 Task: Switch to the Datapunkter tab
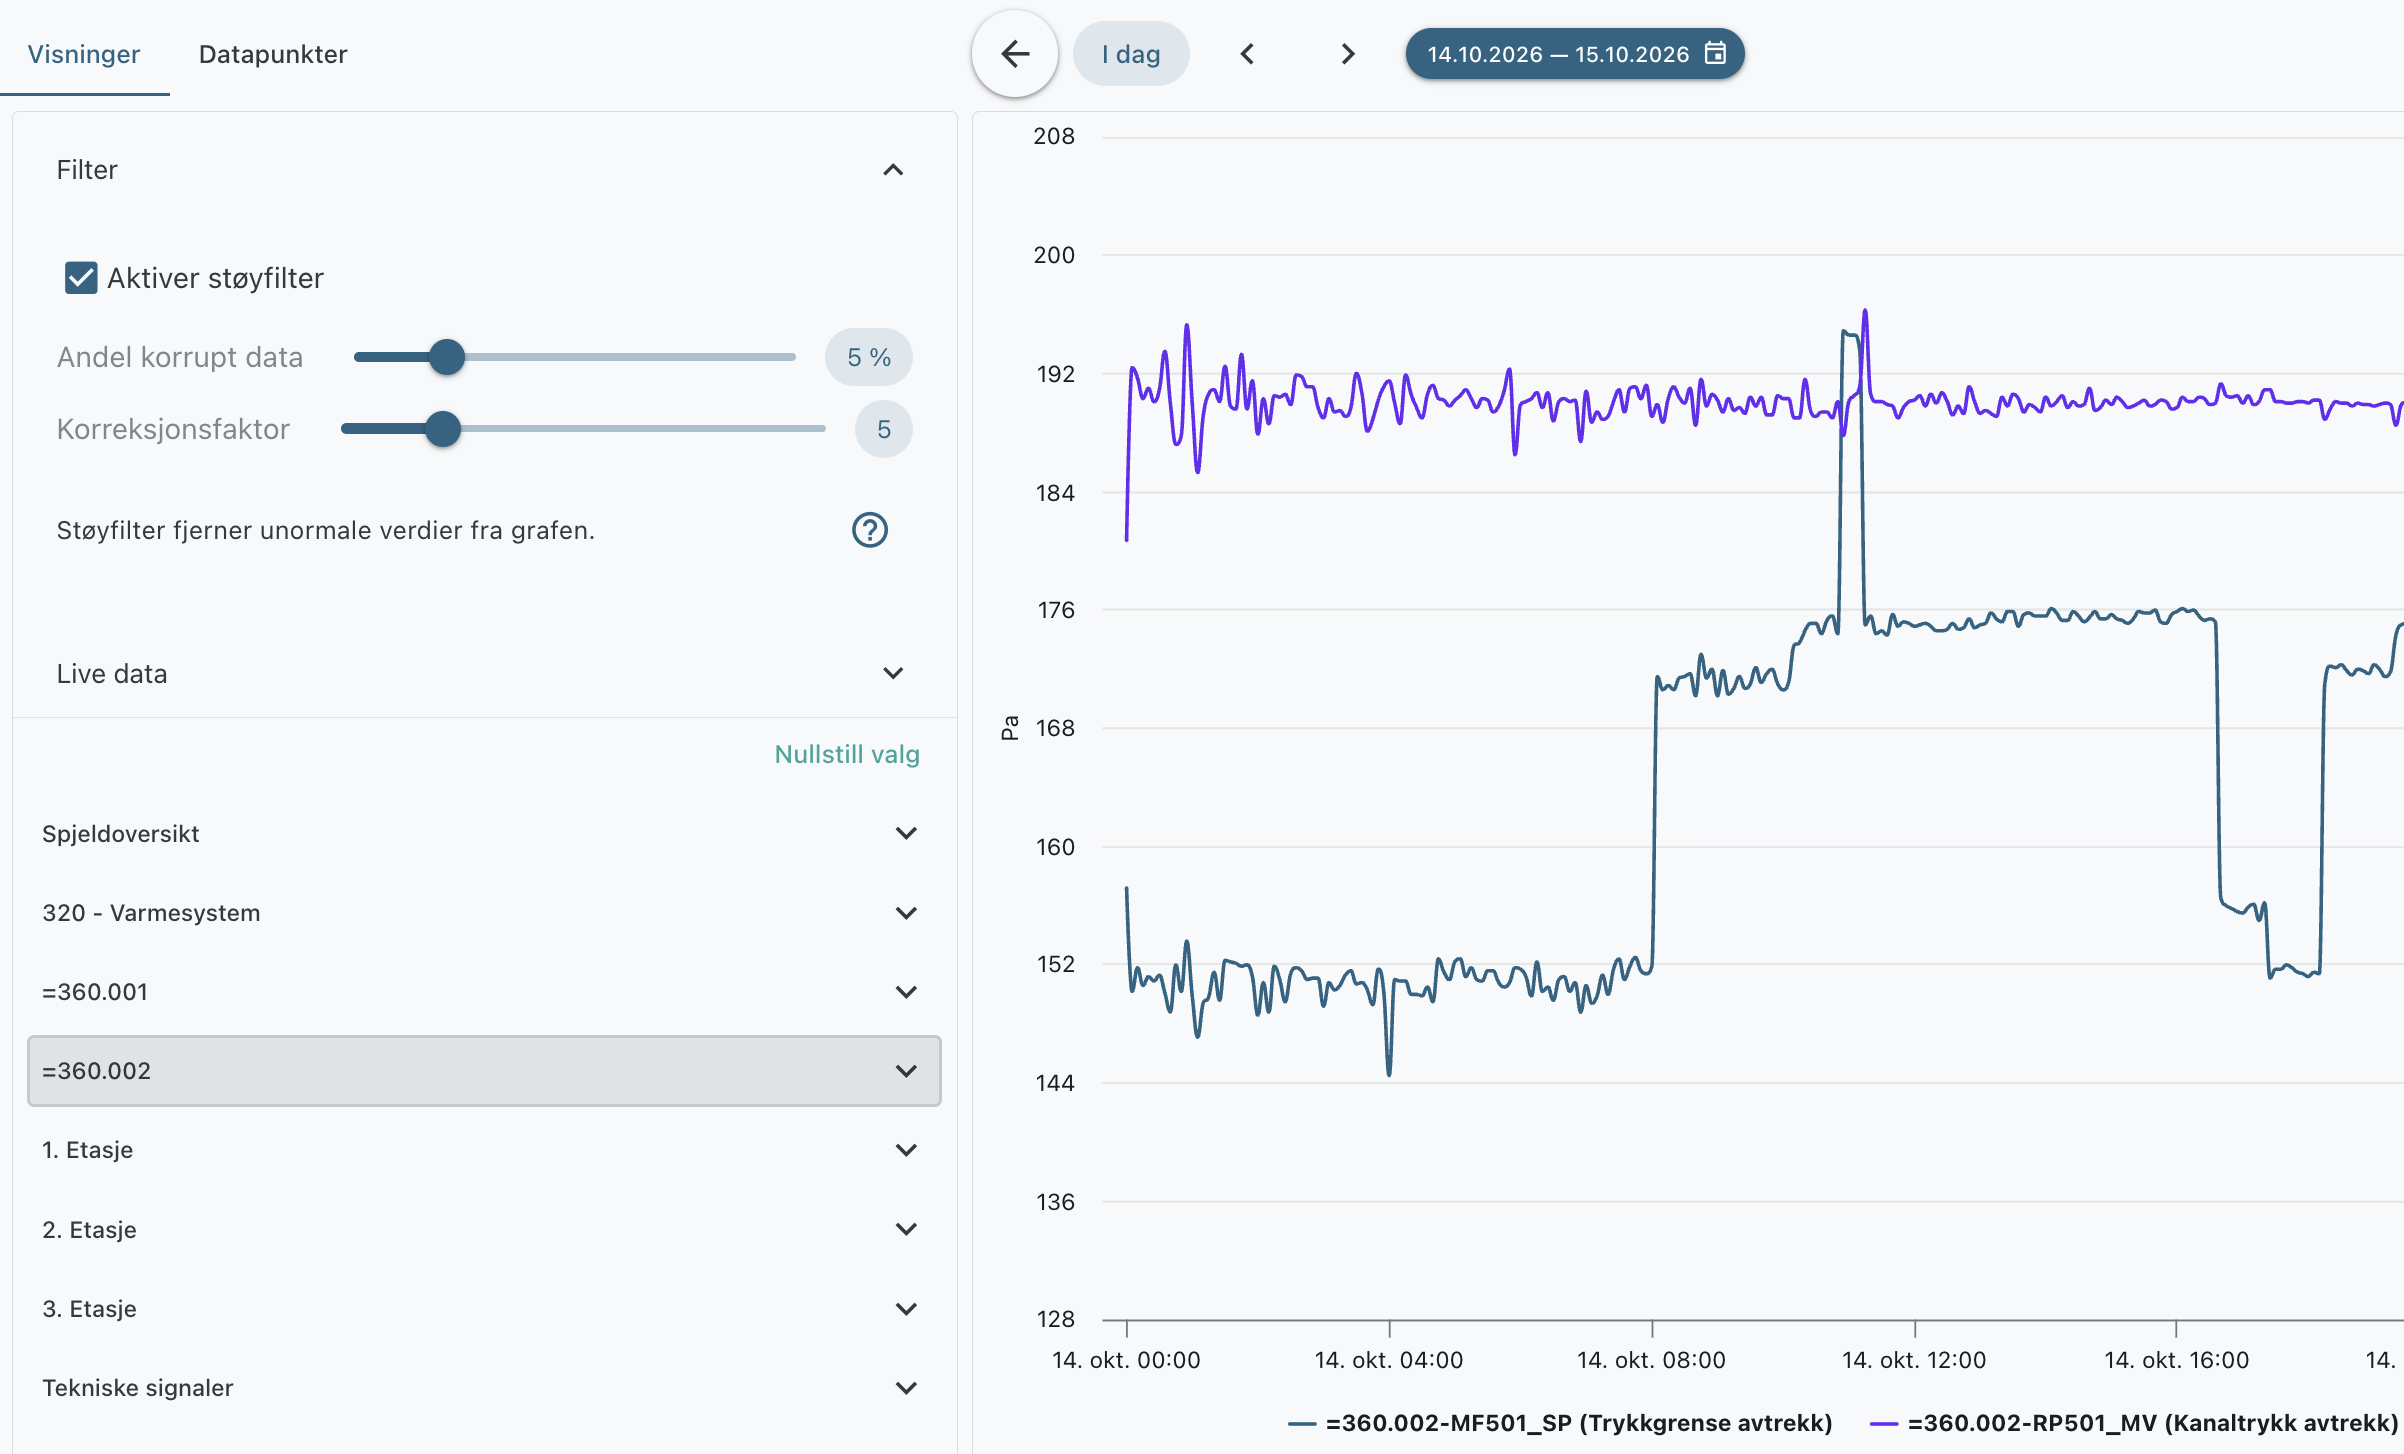273,54
